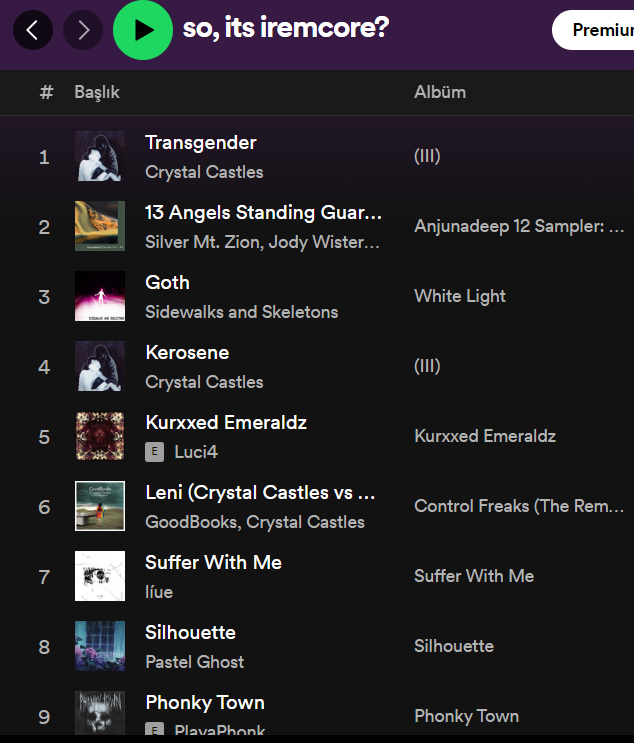Screen dimensions: 634x743
Task: Open the Control Freaks album link
Action: [519, 506]
